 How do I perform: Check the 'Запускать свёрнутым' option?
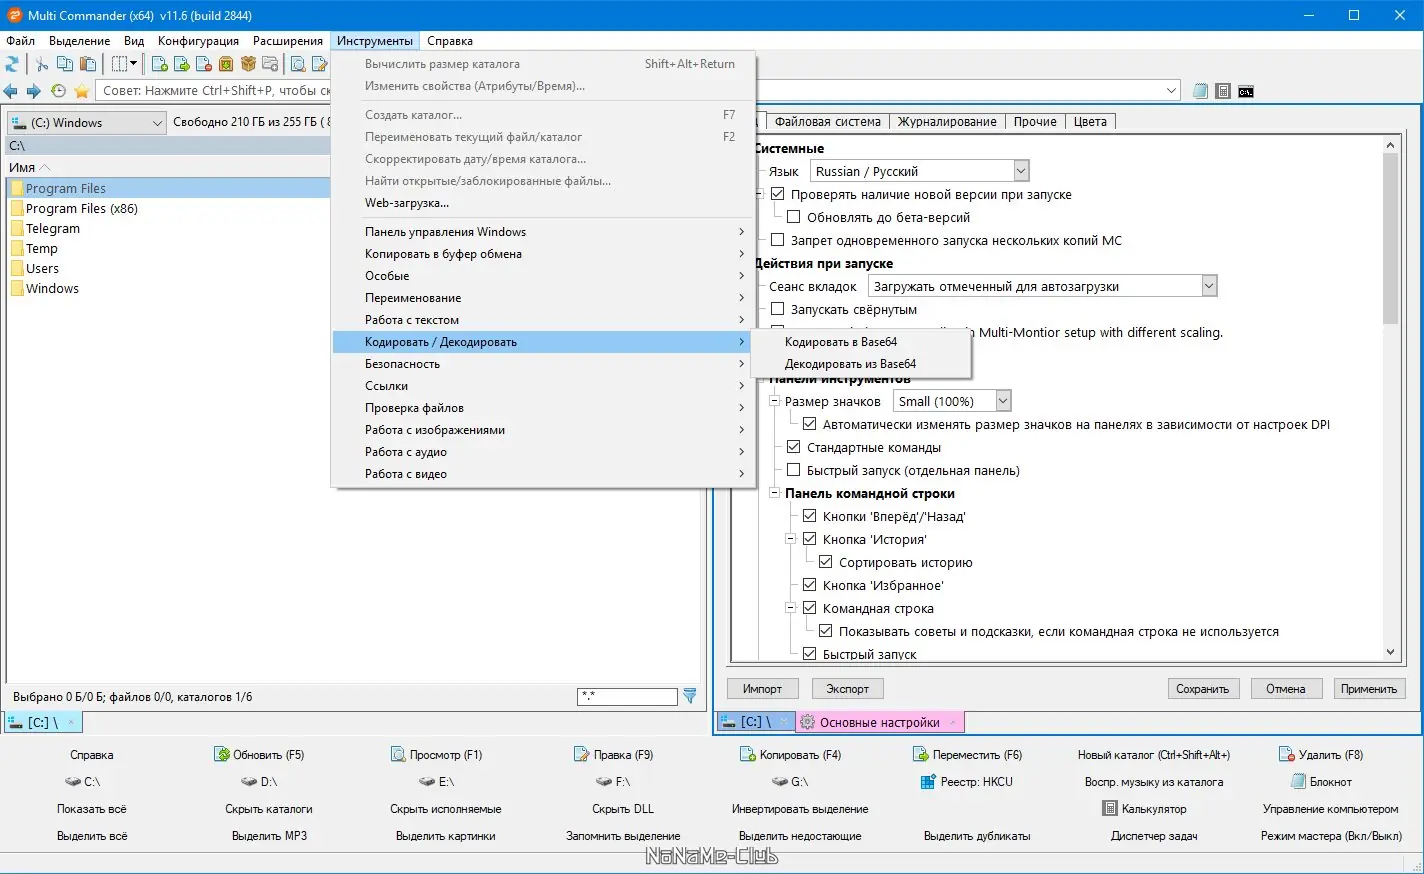coord(777,309)
